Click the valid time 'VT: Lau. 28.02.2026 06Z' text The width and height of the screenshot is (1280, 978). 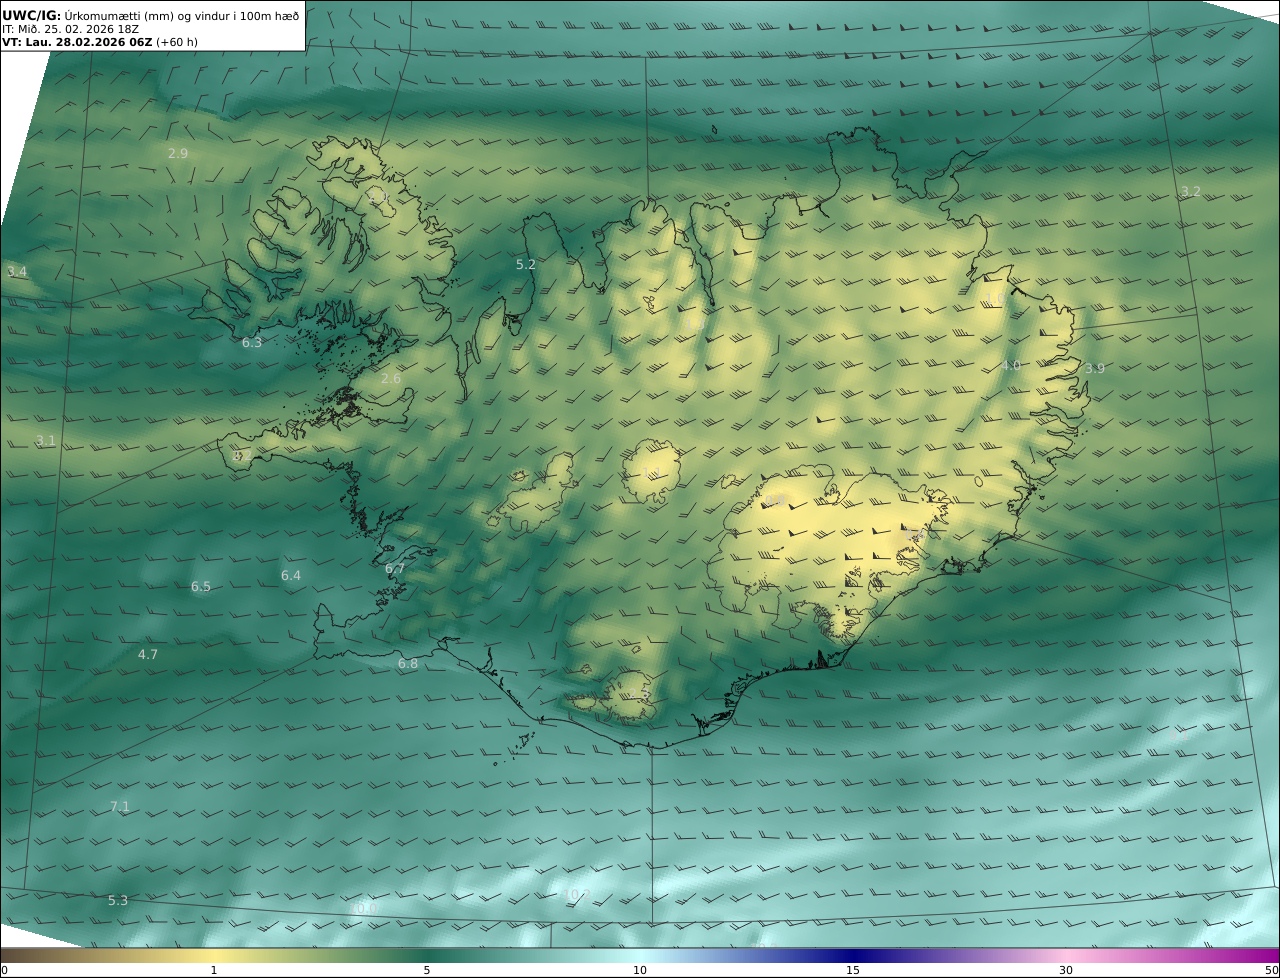click(x=77, y=42)
